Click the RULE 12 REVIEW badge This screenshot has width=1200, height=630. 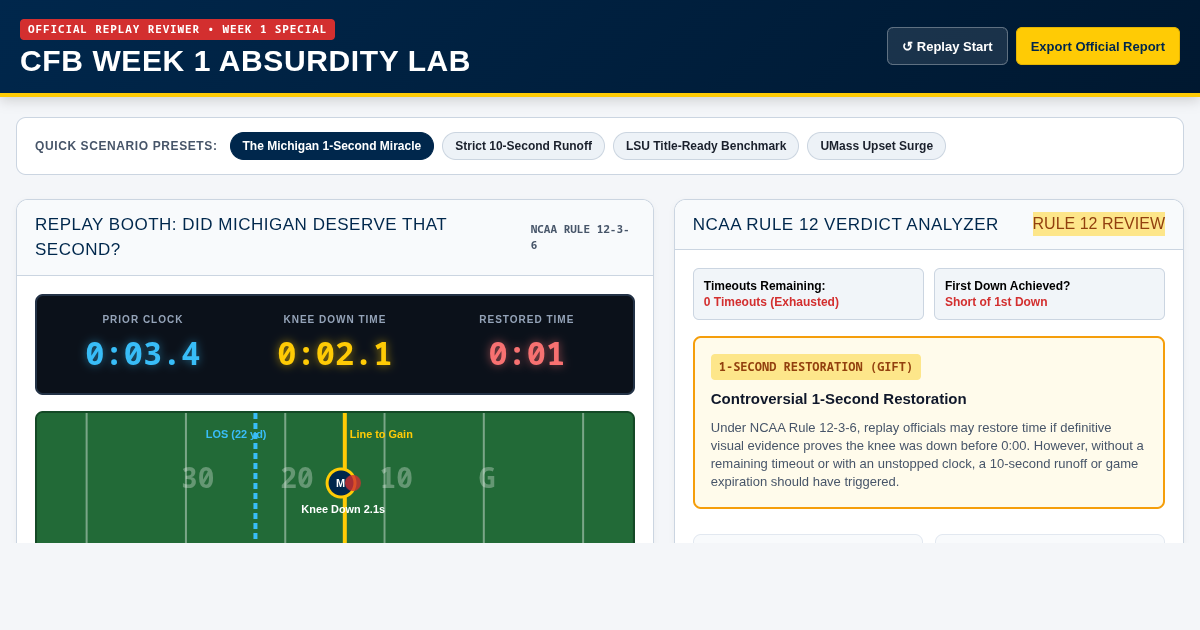(1098, 224)
